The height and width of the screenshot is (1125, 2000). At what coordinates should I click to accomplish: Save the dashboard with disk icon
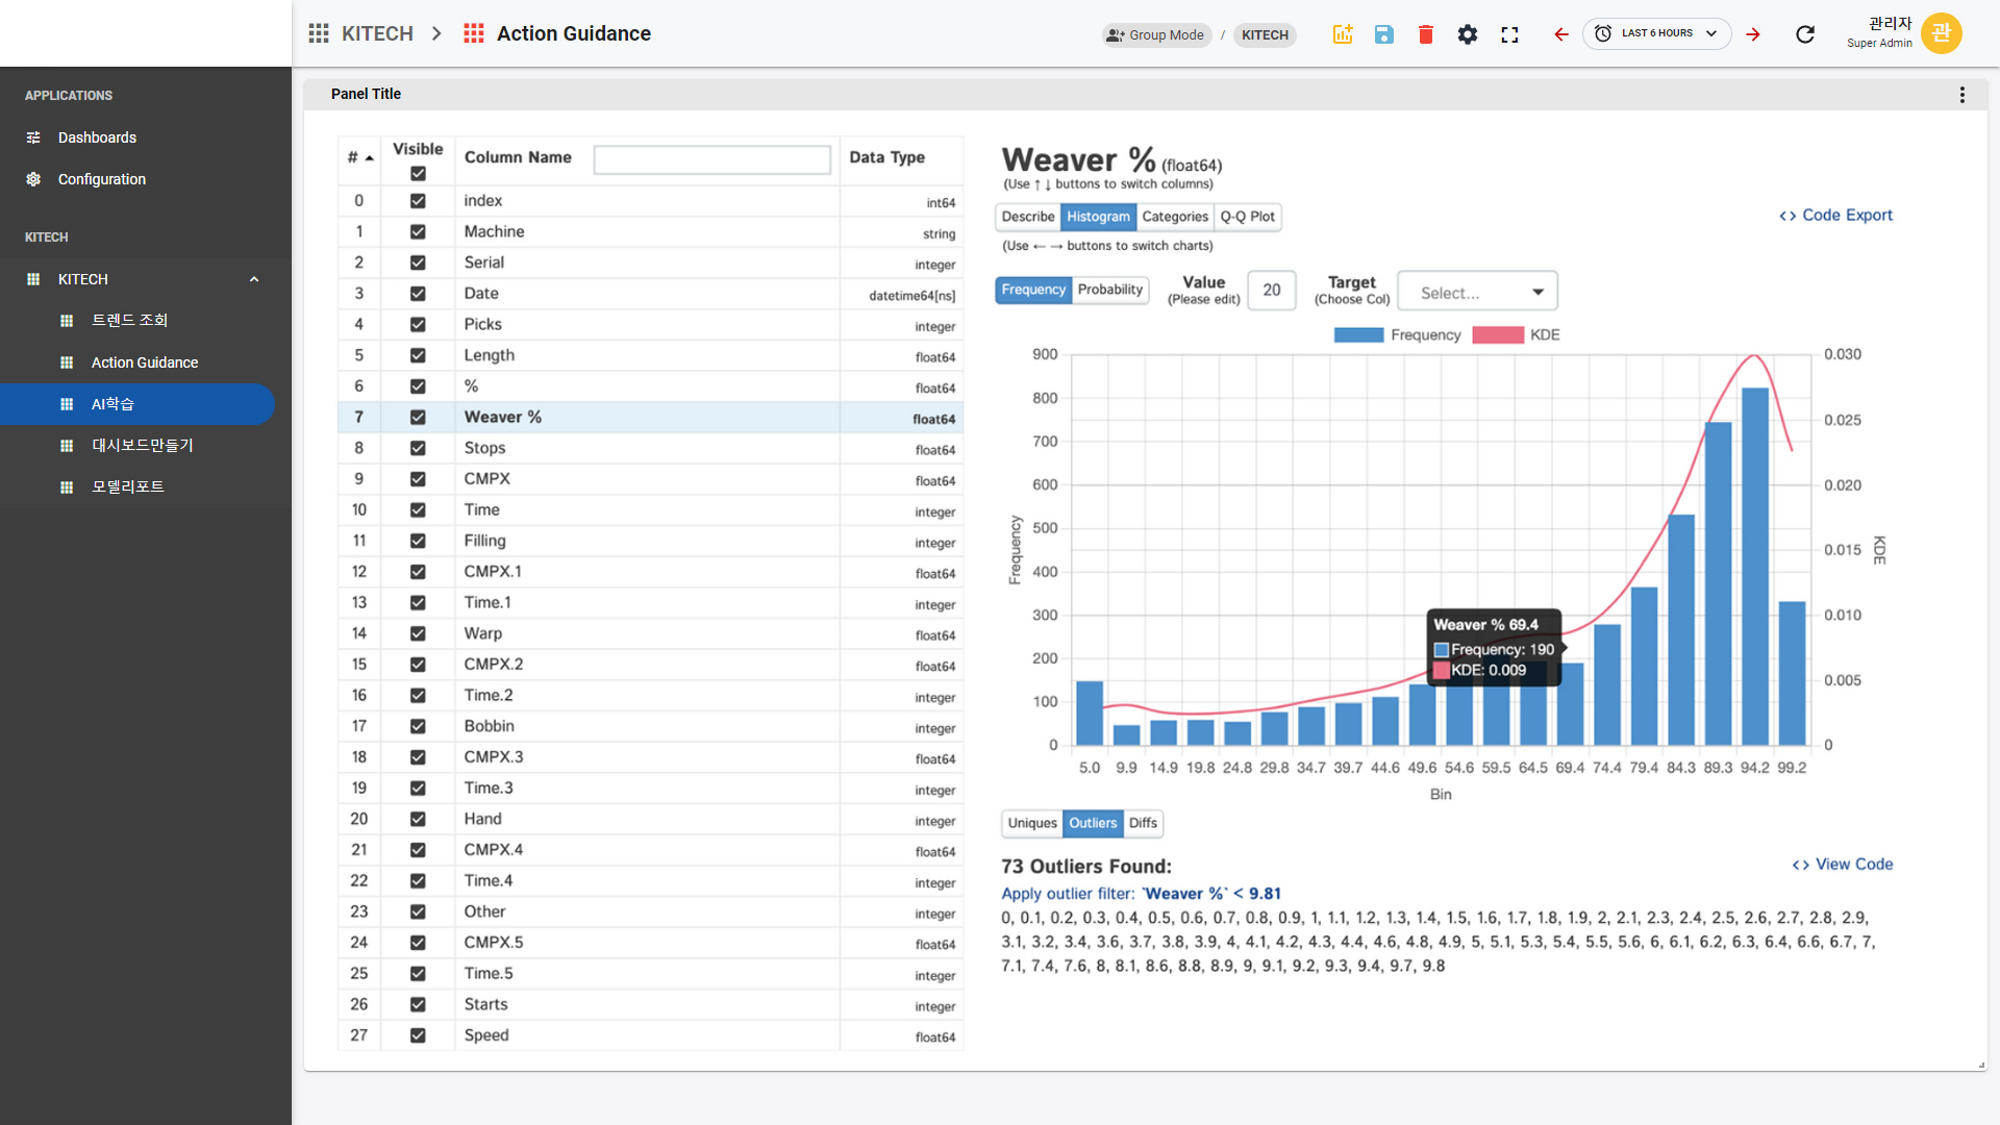pos(1384,34)
